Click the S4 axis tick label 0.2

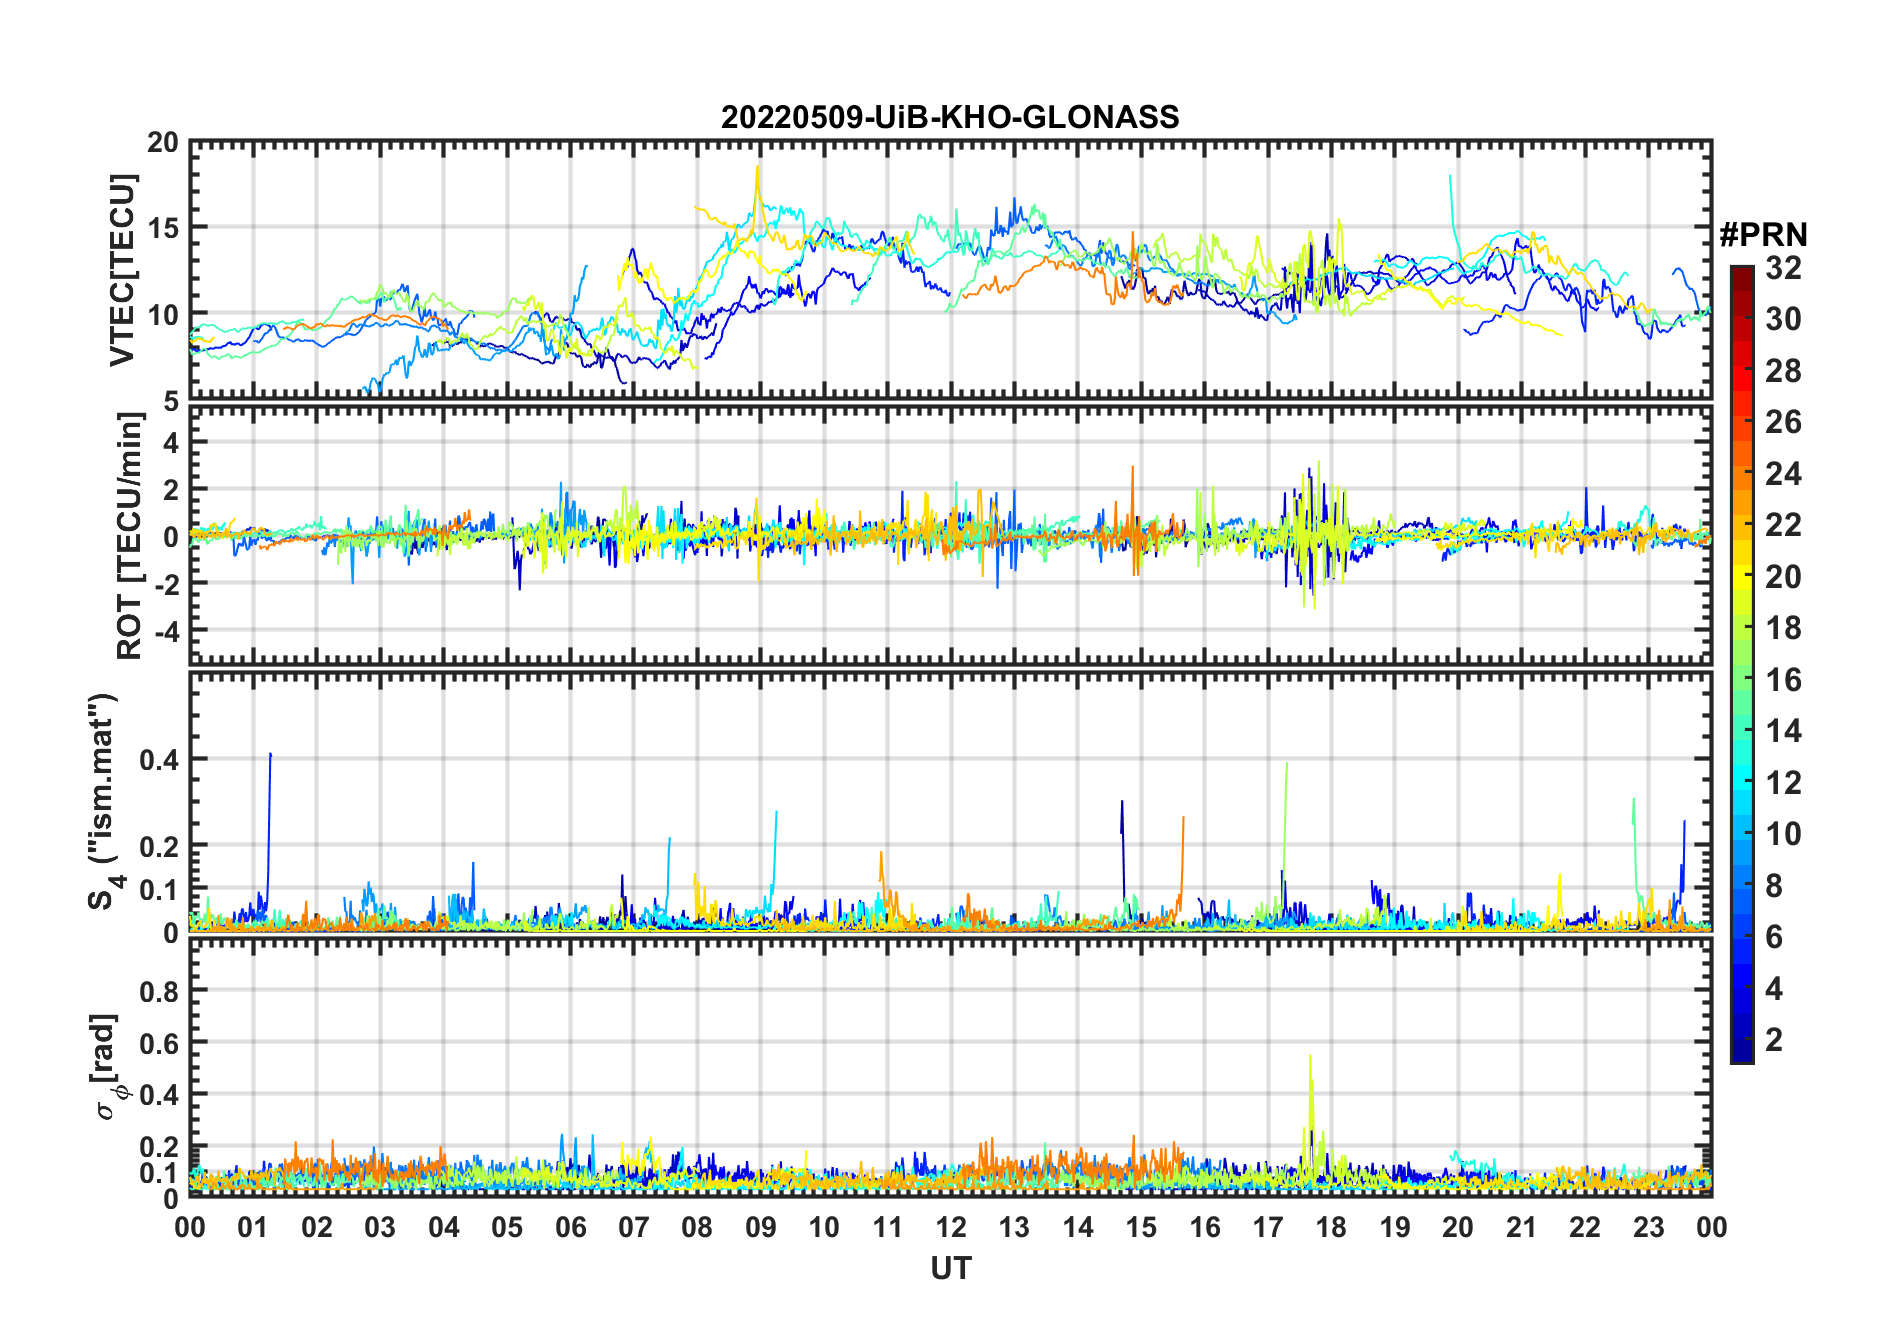tap(159, 846)
